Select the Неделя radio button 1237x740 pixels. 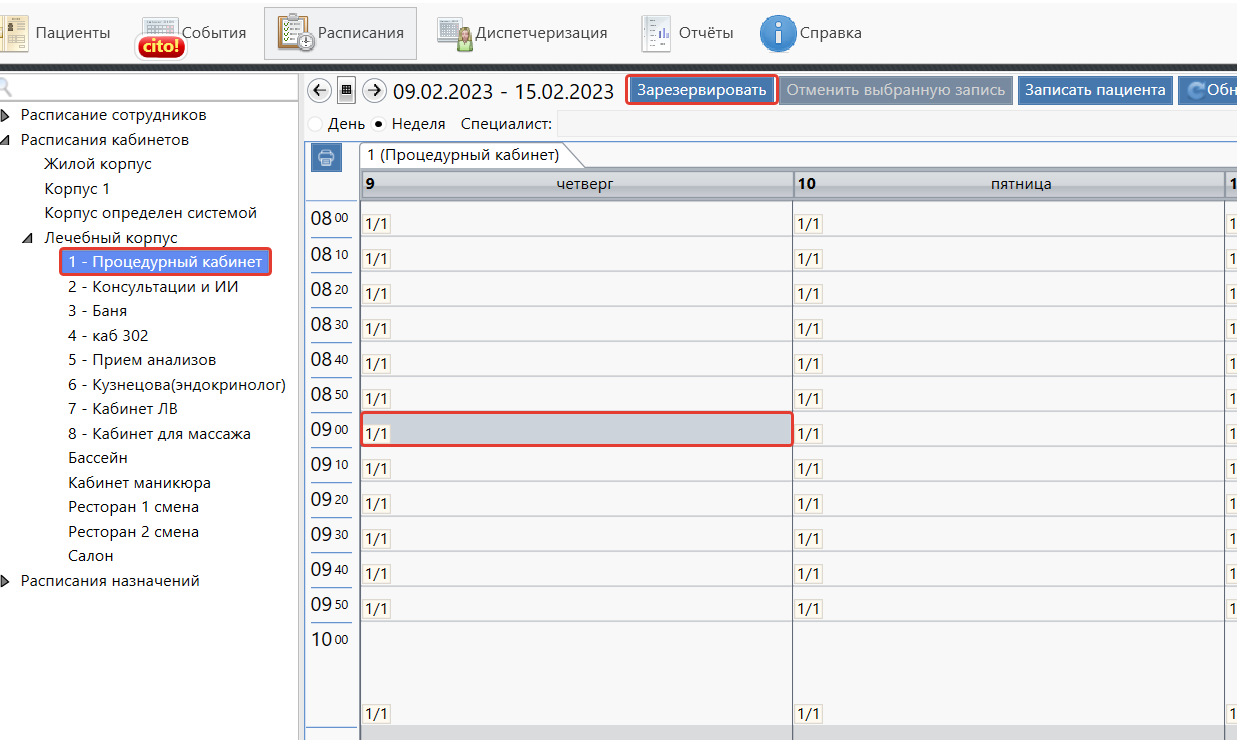pyautogui.click(x=378, y=125)
